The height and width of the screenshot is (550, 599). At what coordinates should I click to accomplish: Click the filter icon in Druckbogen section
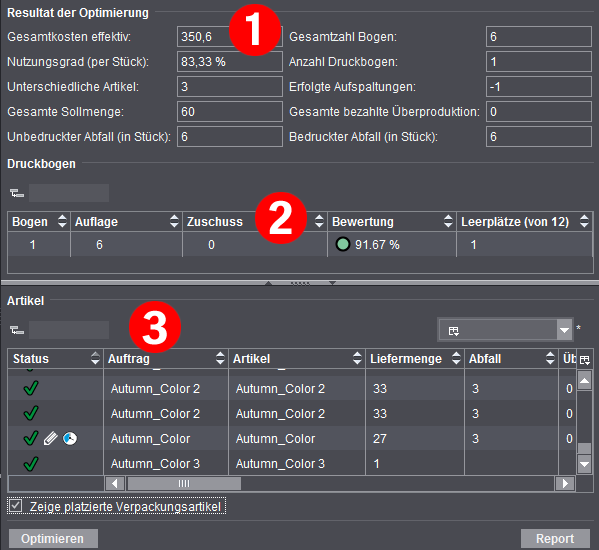[x=17, y=193]
